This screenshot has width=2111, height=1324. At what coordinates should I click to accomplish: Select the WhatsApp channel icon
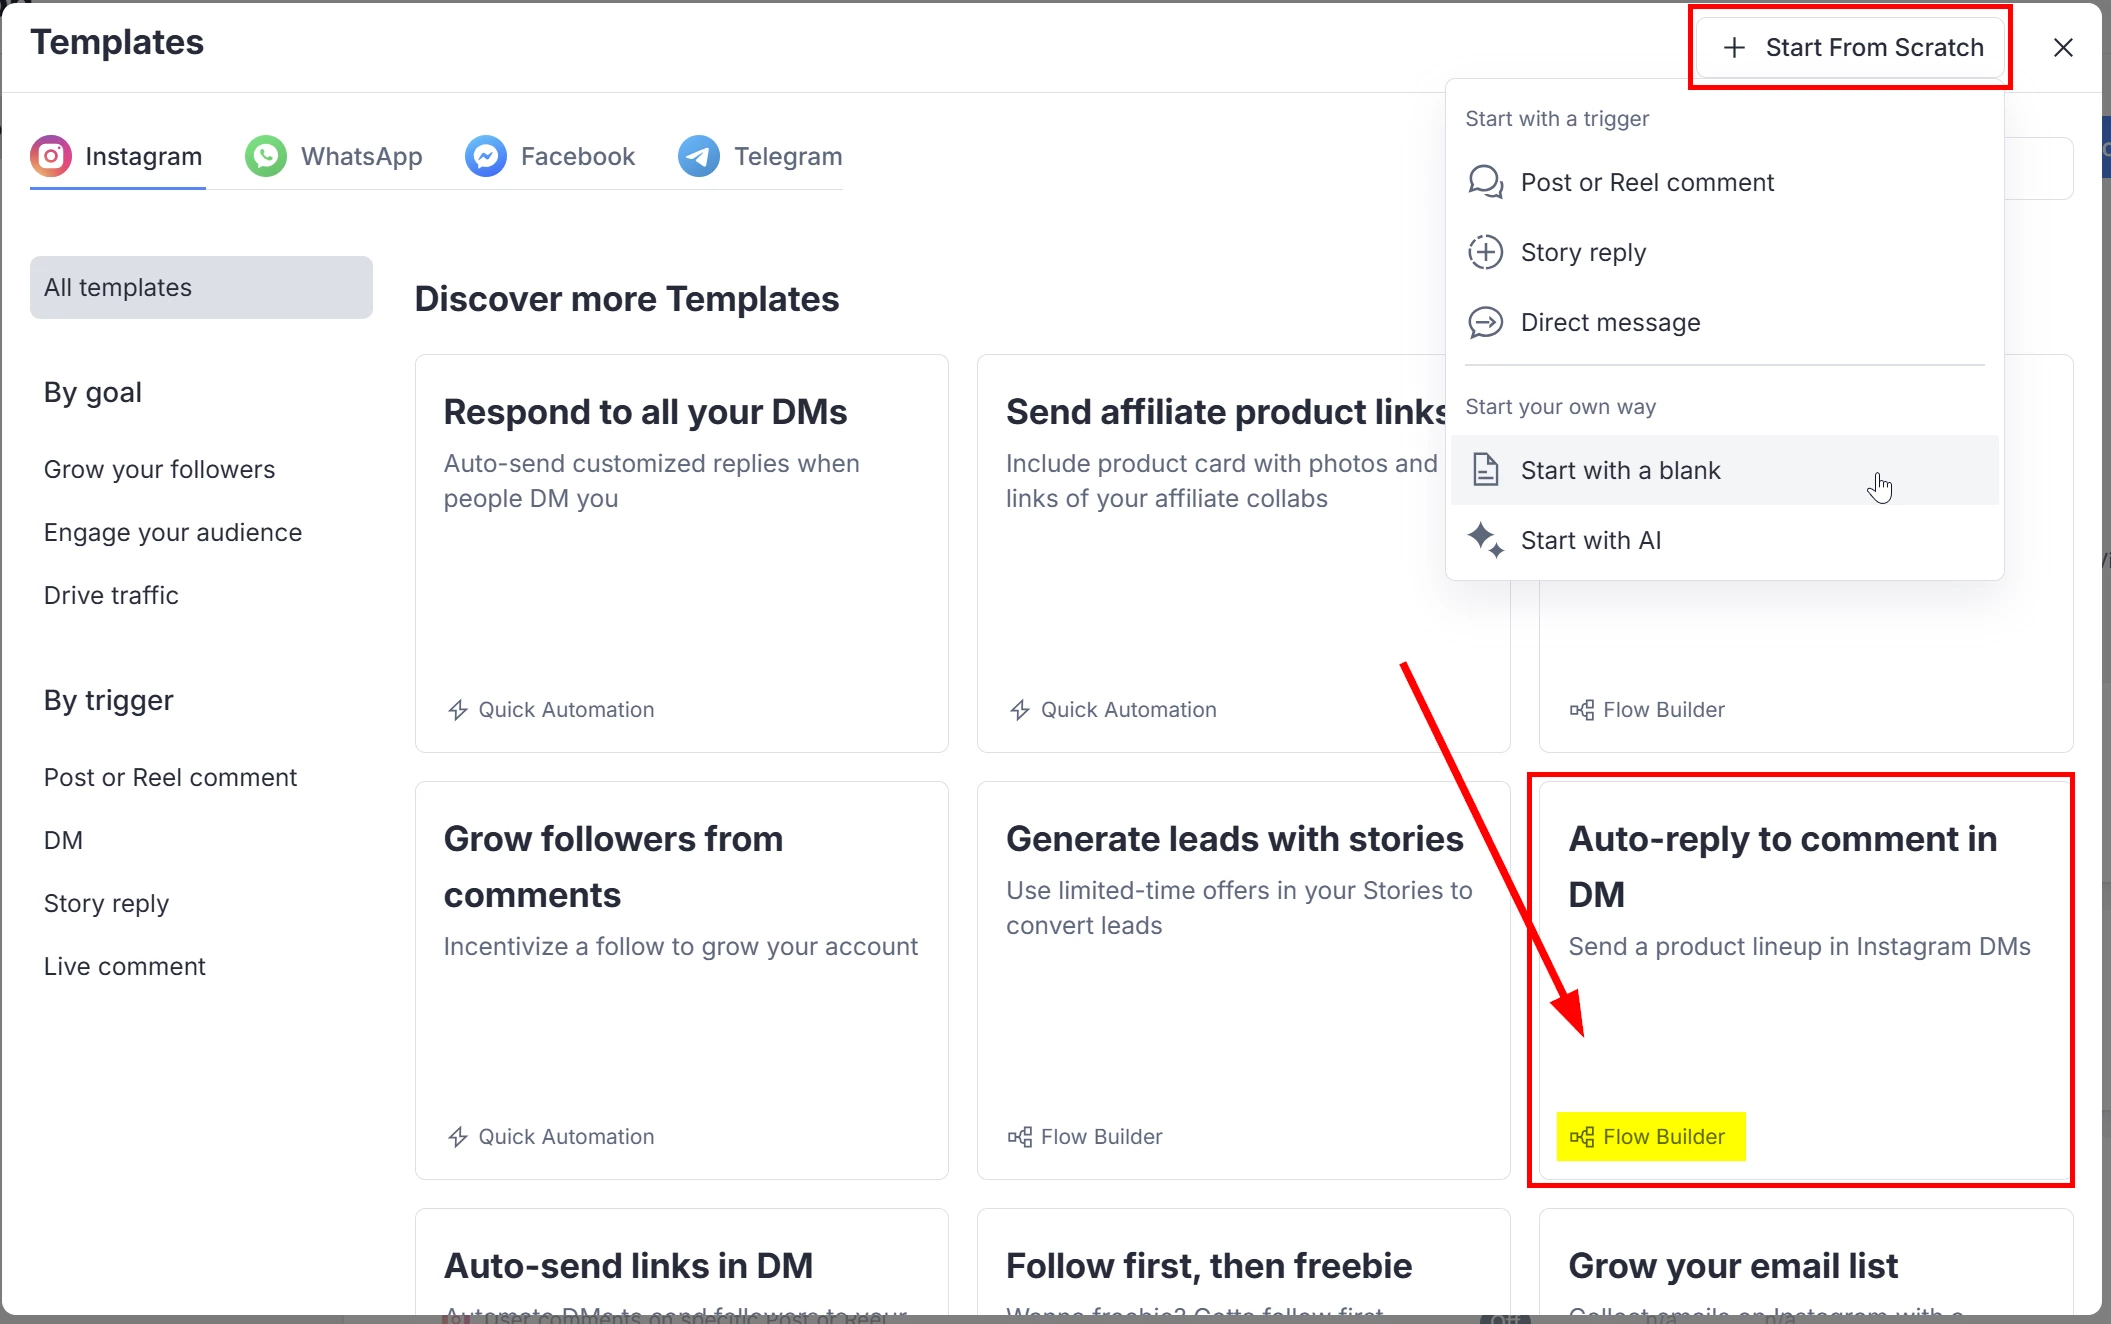266,156
